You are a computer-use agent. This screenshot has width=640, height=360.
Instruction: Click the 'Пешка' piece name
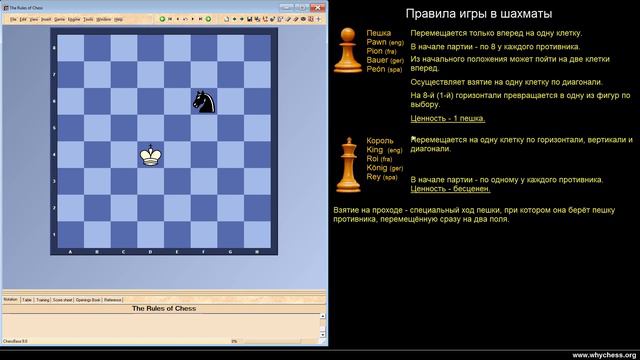378,33
